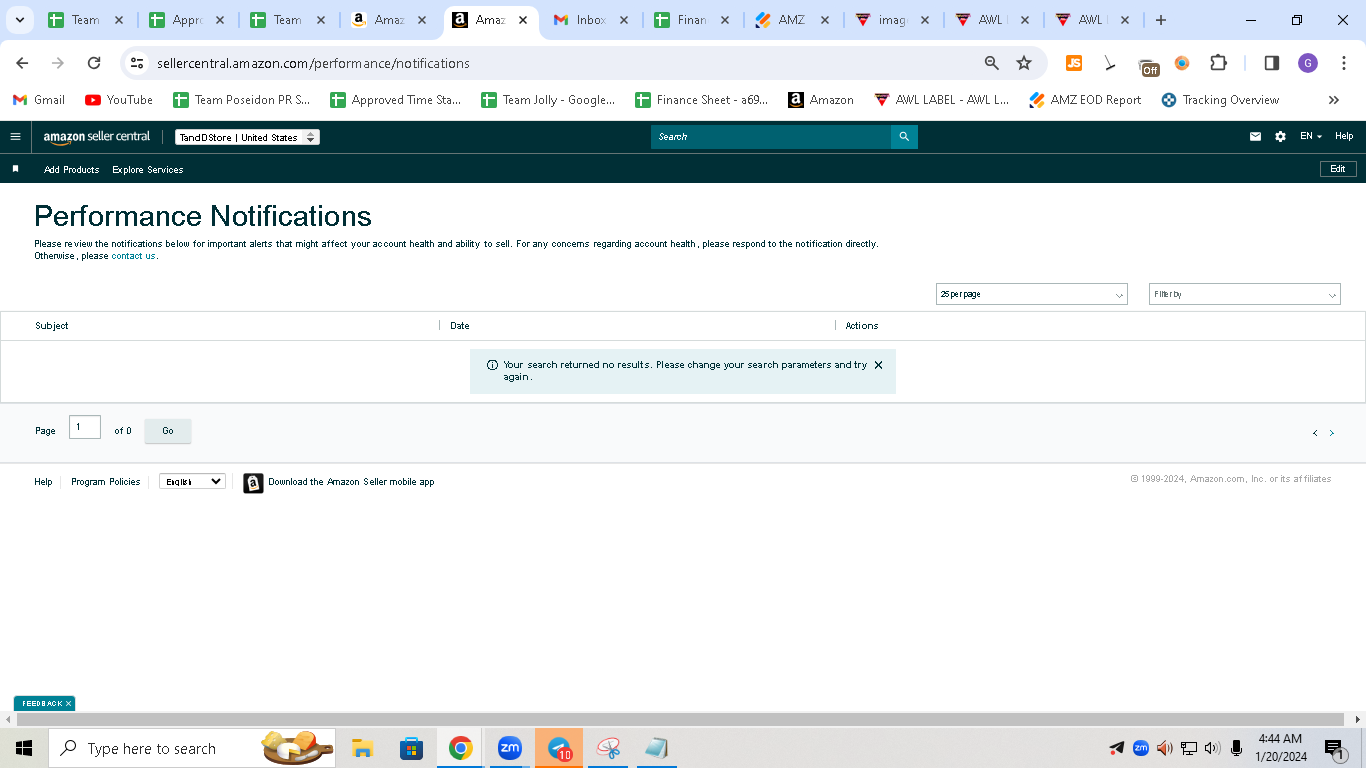
Task: Click the page number input box
Action: click(x=85, y=427)
